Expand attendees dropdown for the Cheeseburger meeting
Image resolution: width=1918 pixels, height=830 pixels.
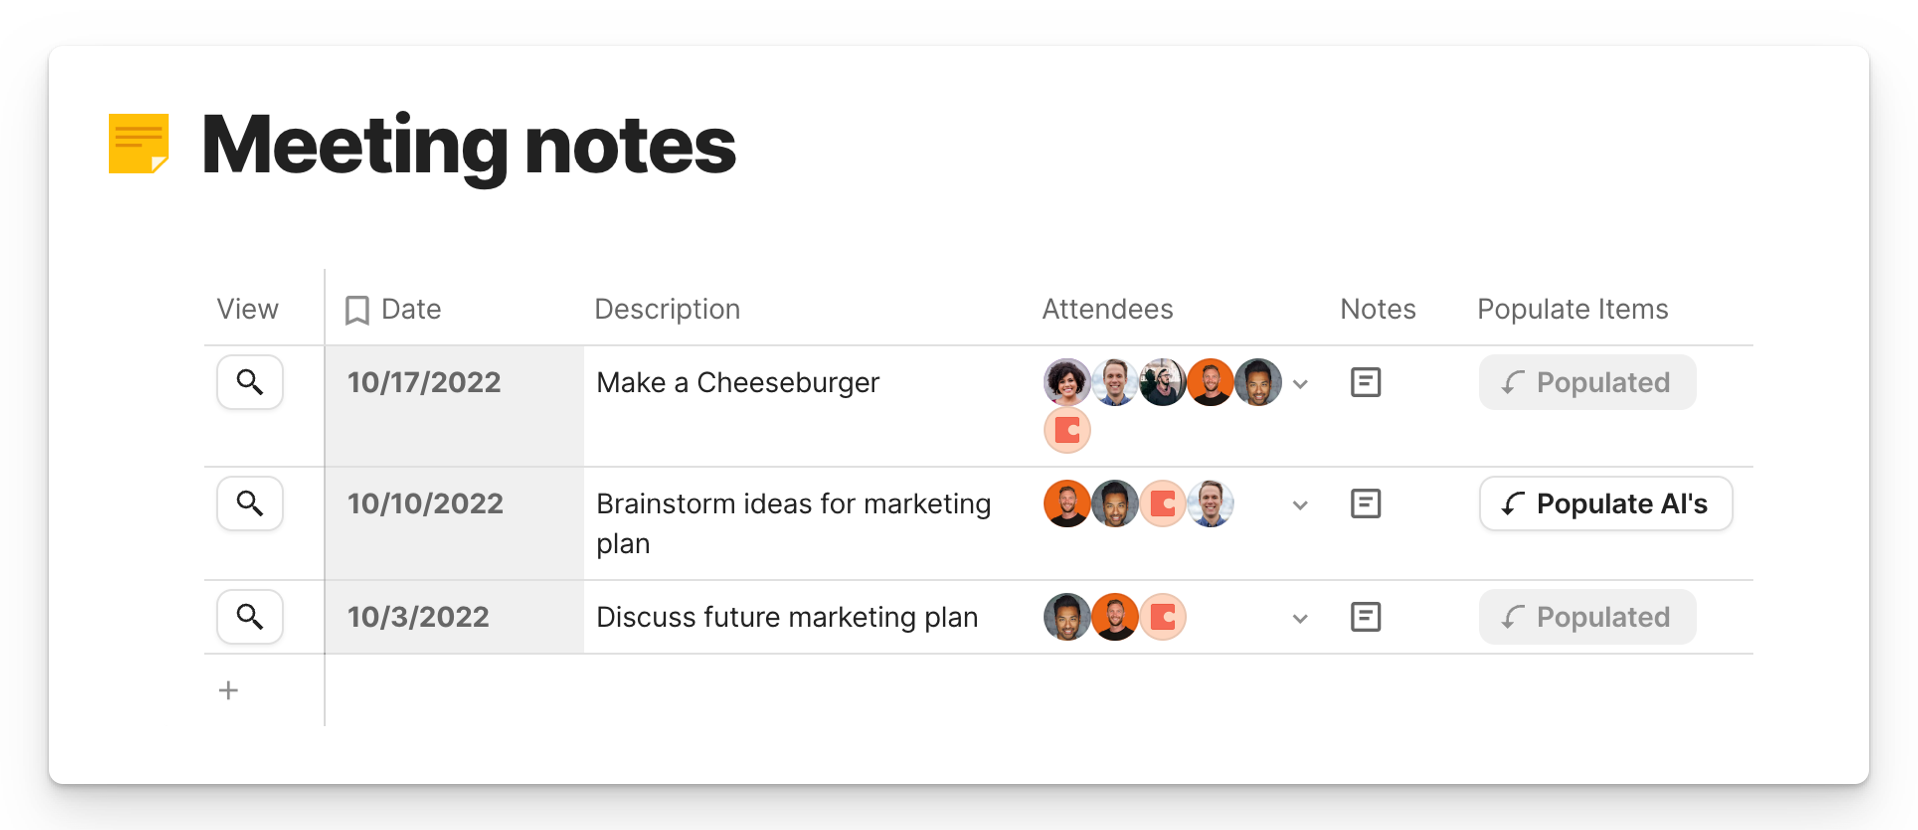pyautogui.click(x=1300, y=384)
